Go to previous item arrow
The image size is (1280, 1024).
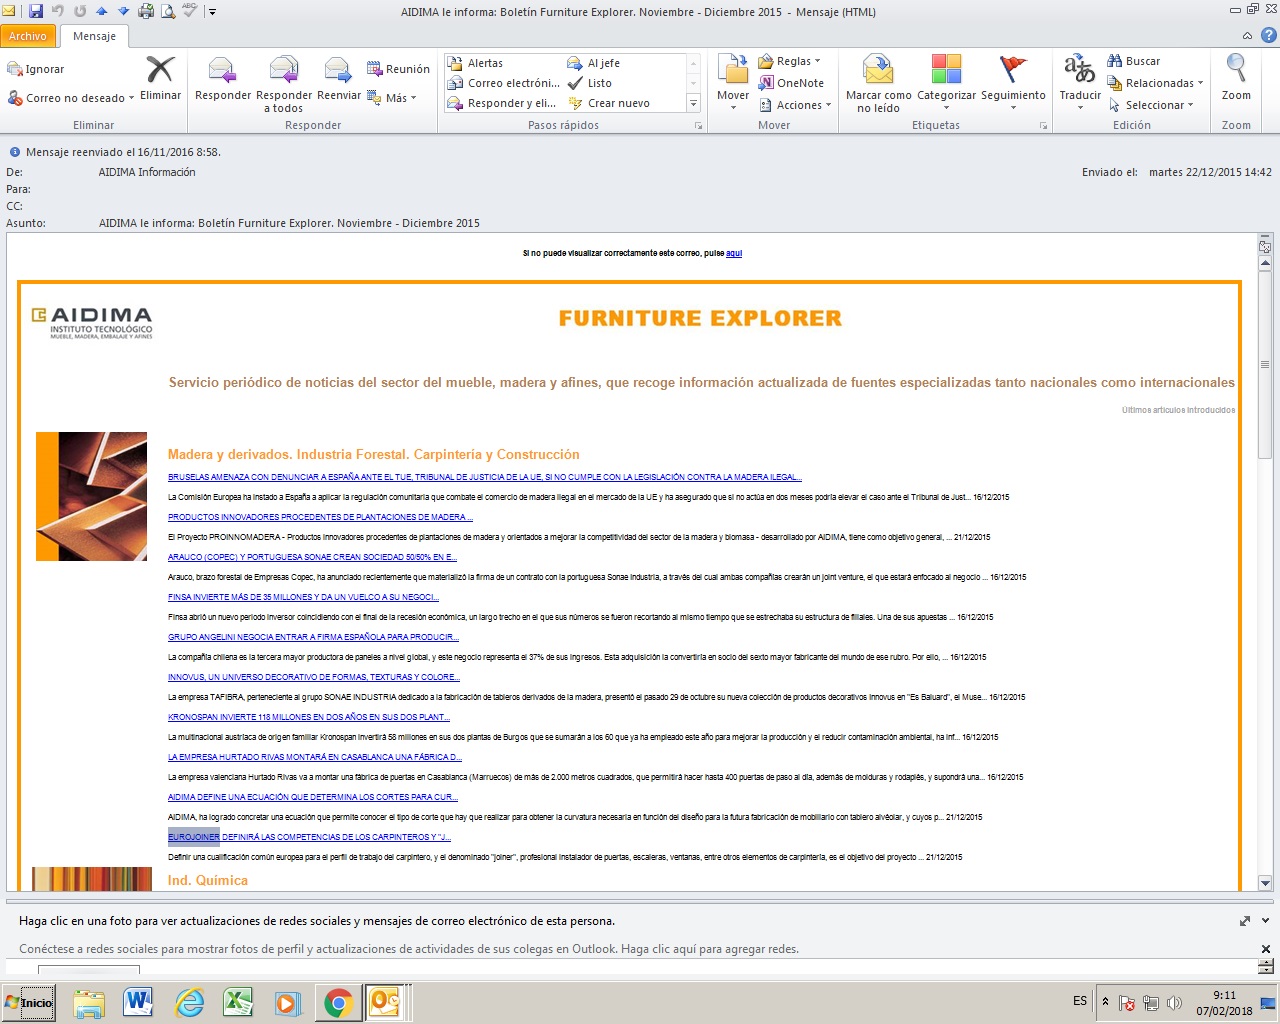tap(101, 12)
